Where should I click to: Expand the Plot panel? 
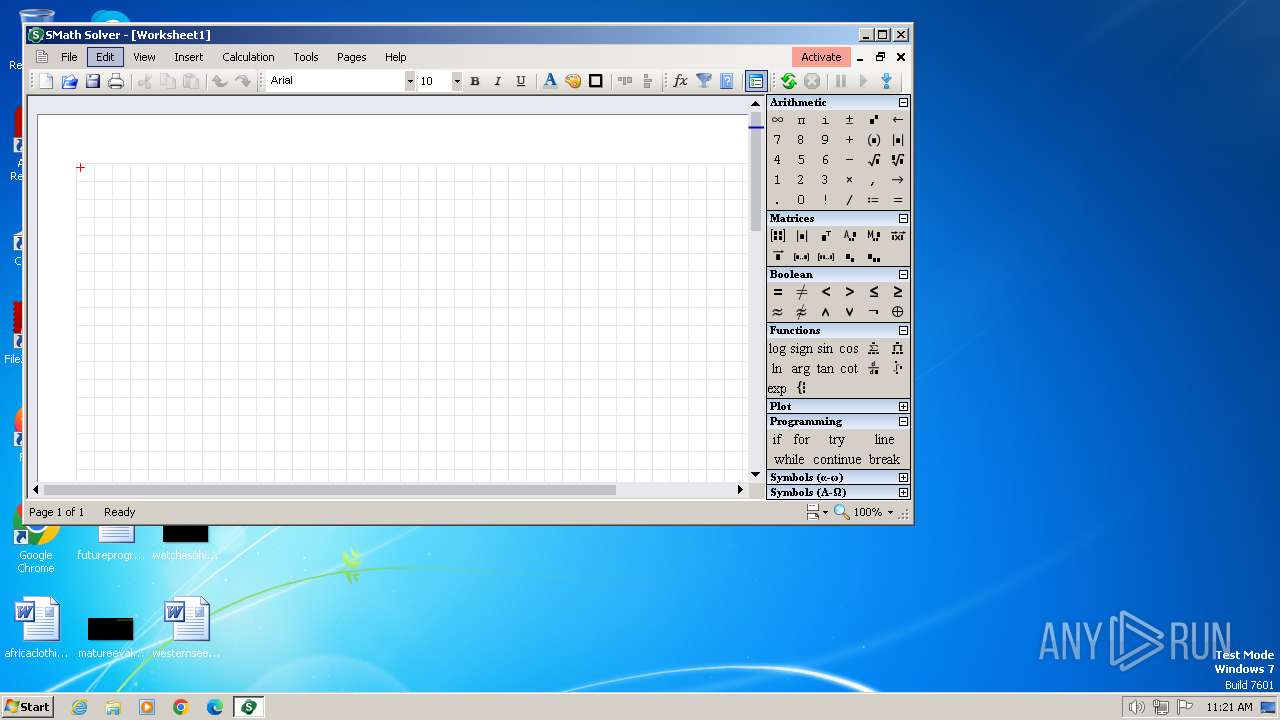point(903,406)
